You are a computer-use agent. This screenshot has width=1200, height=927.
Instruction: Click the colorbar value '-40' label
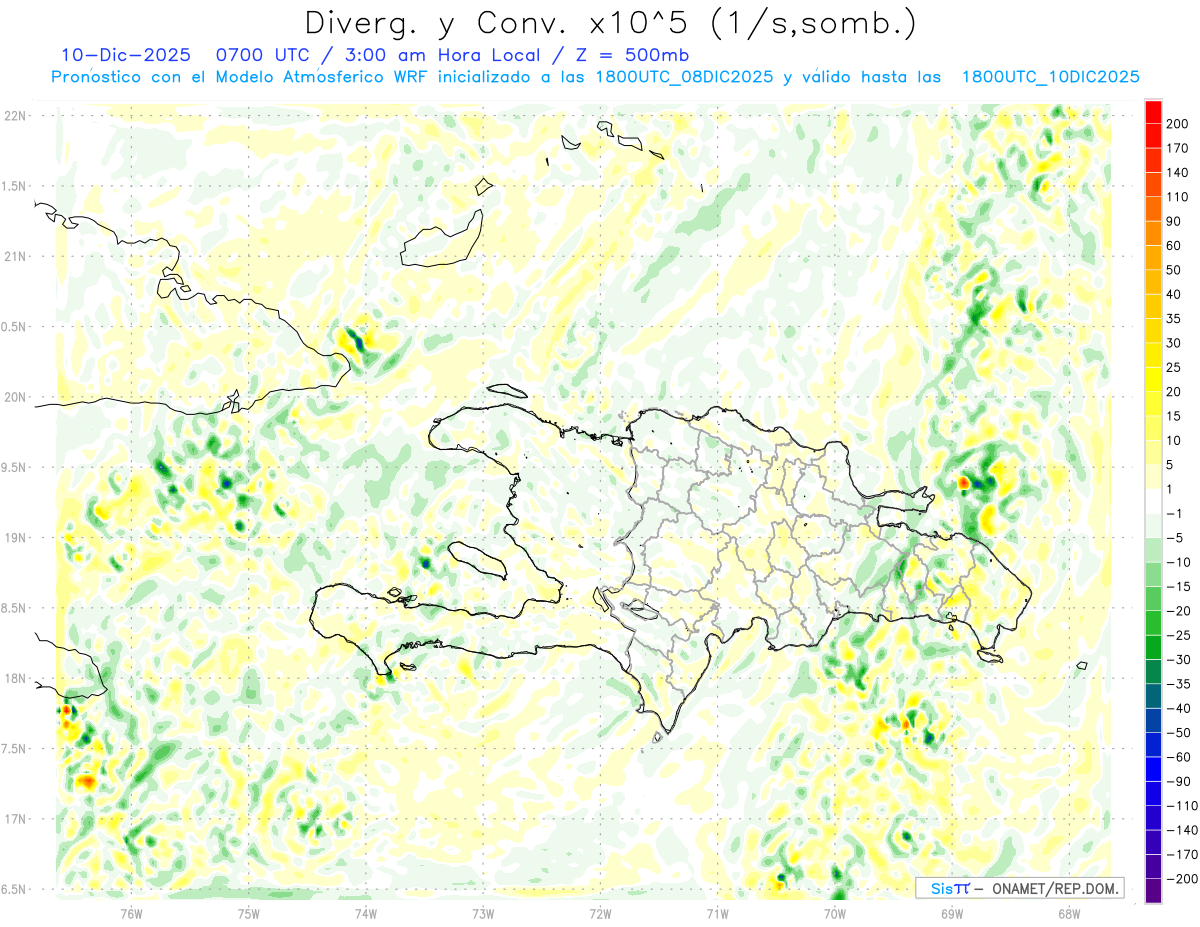click(1177, 708)
